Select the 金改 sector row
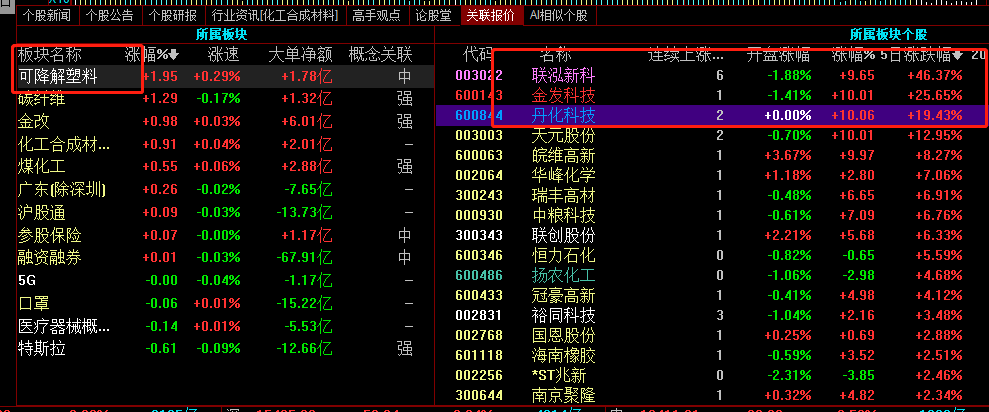 pyautogui.click(x=225, y=121)
